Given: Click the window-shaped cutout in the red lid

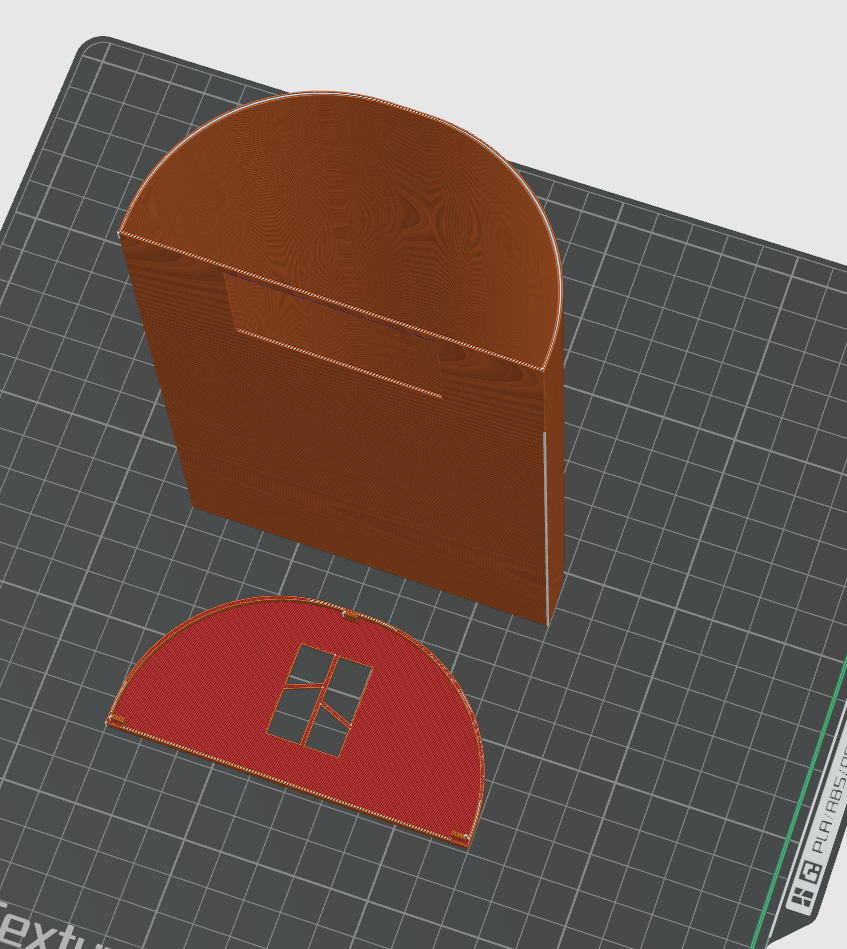Looking at the screenshot, I should coord(319,700).
